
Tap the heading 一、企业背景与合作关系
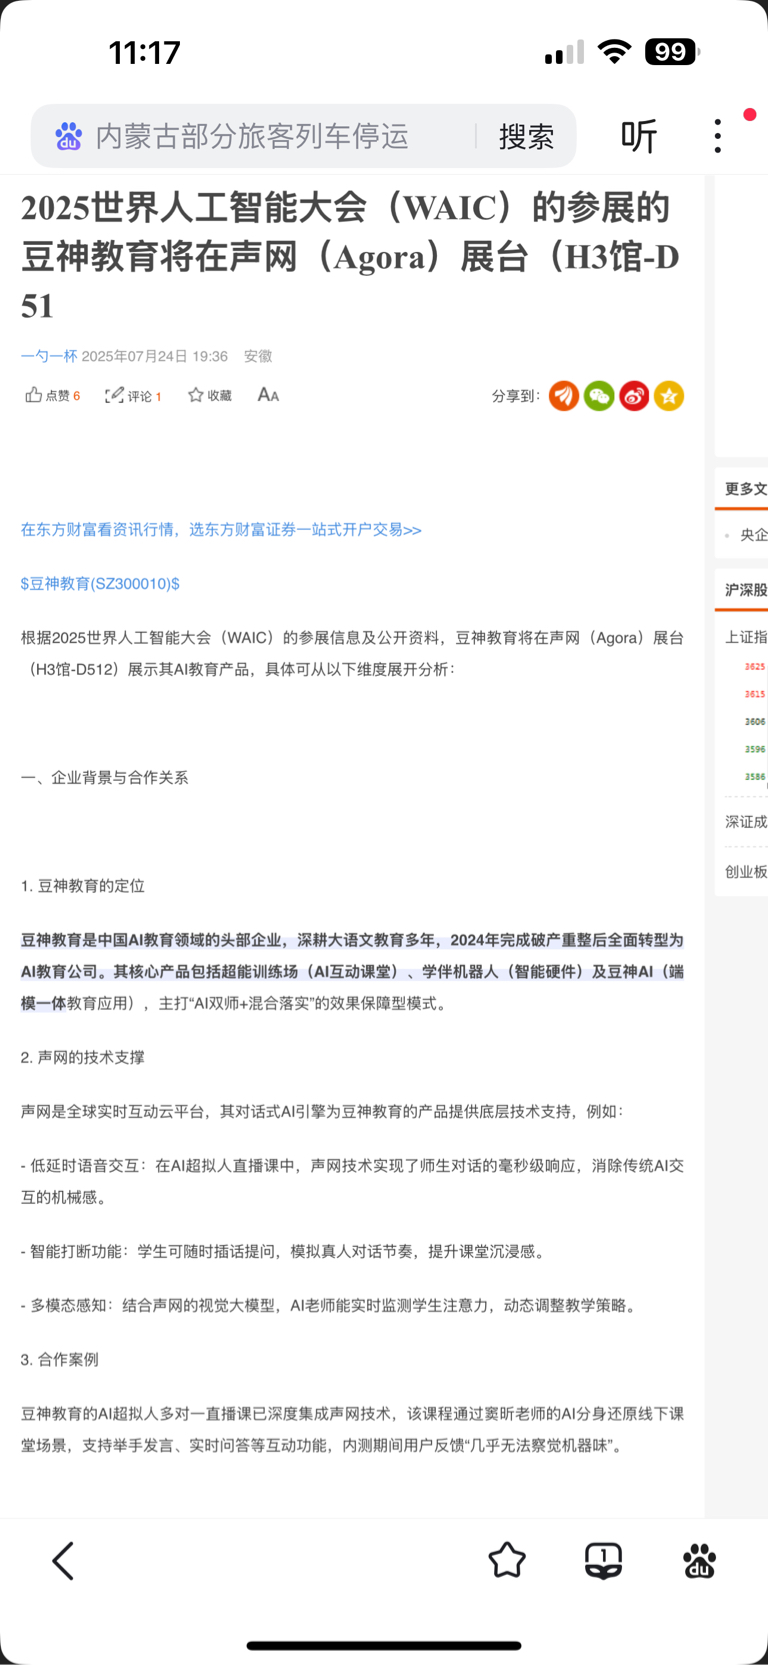[x=104, y=778]
